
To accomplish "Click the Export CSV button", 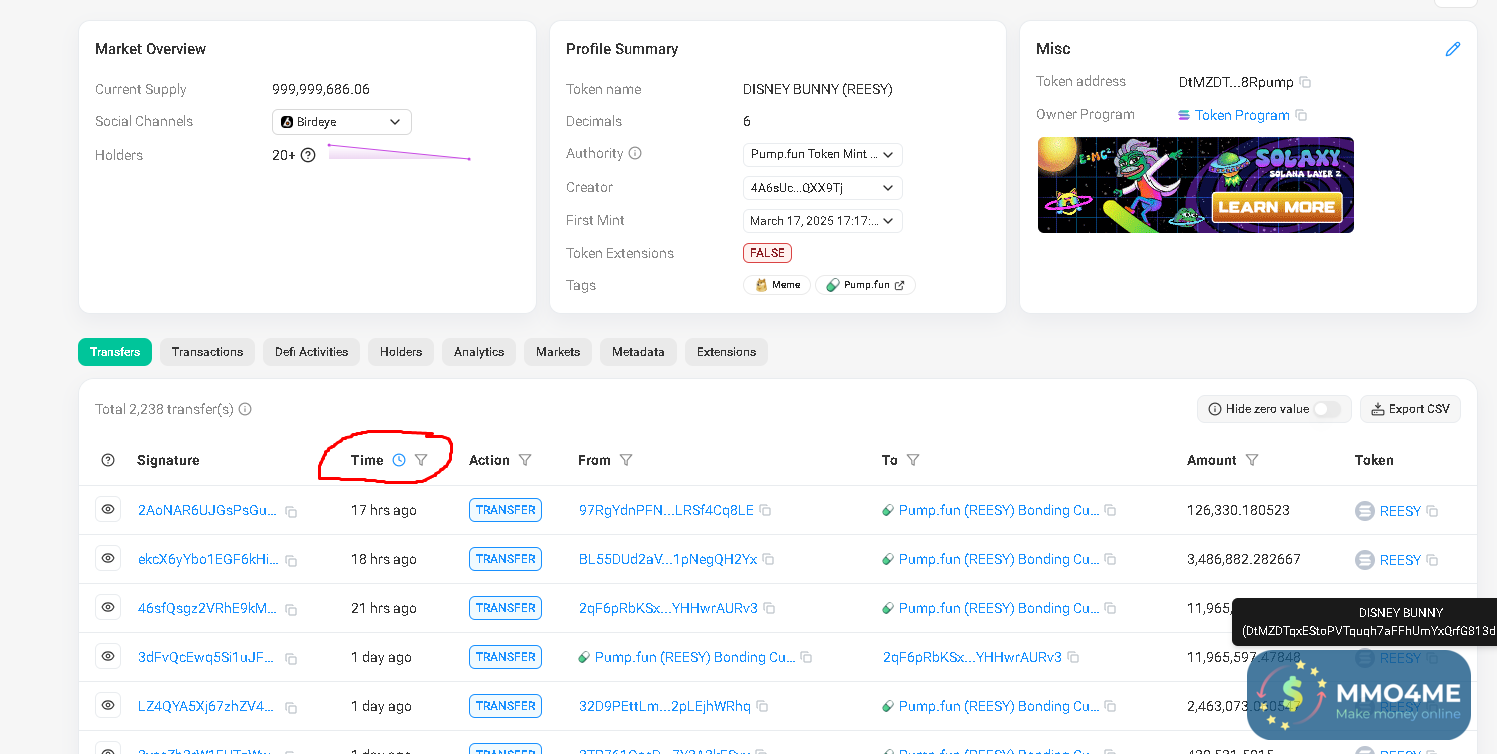I will tap(1410, 409).
